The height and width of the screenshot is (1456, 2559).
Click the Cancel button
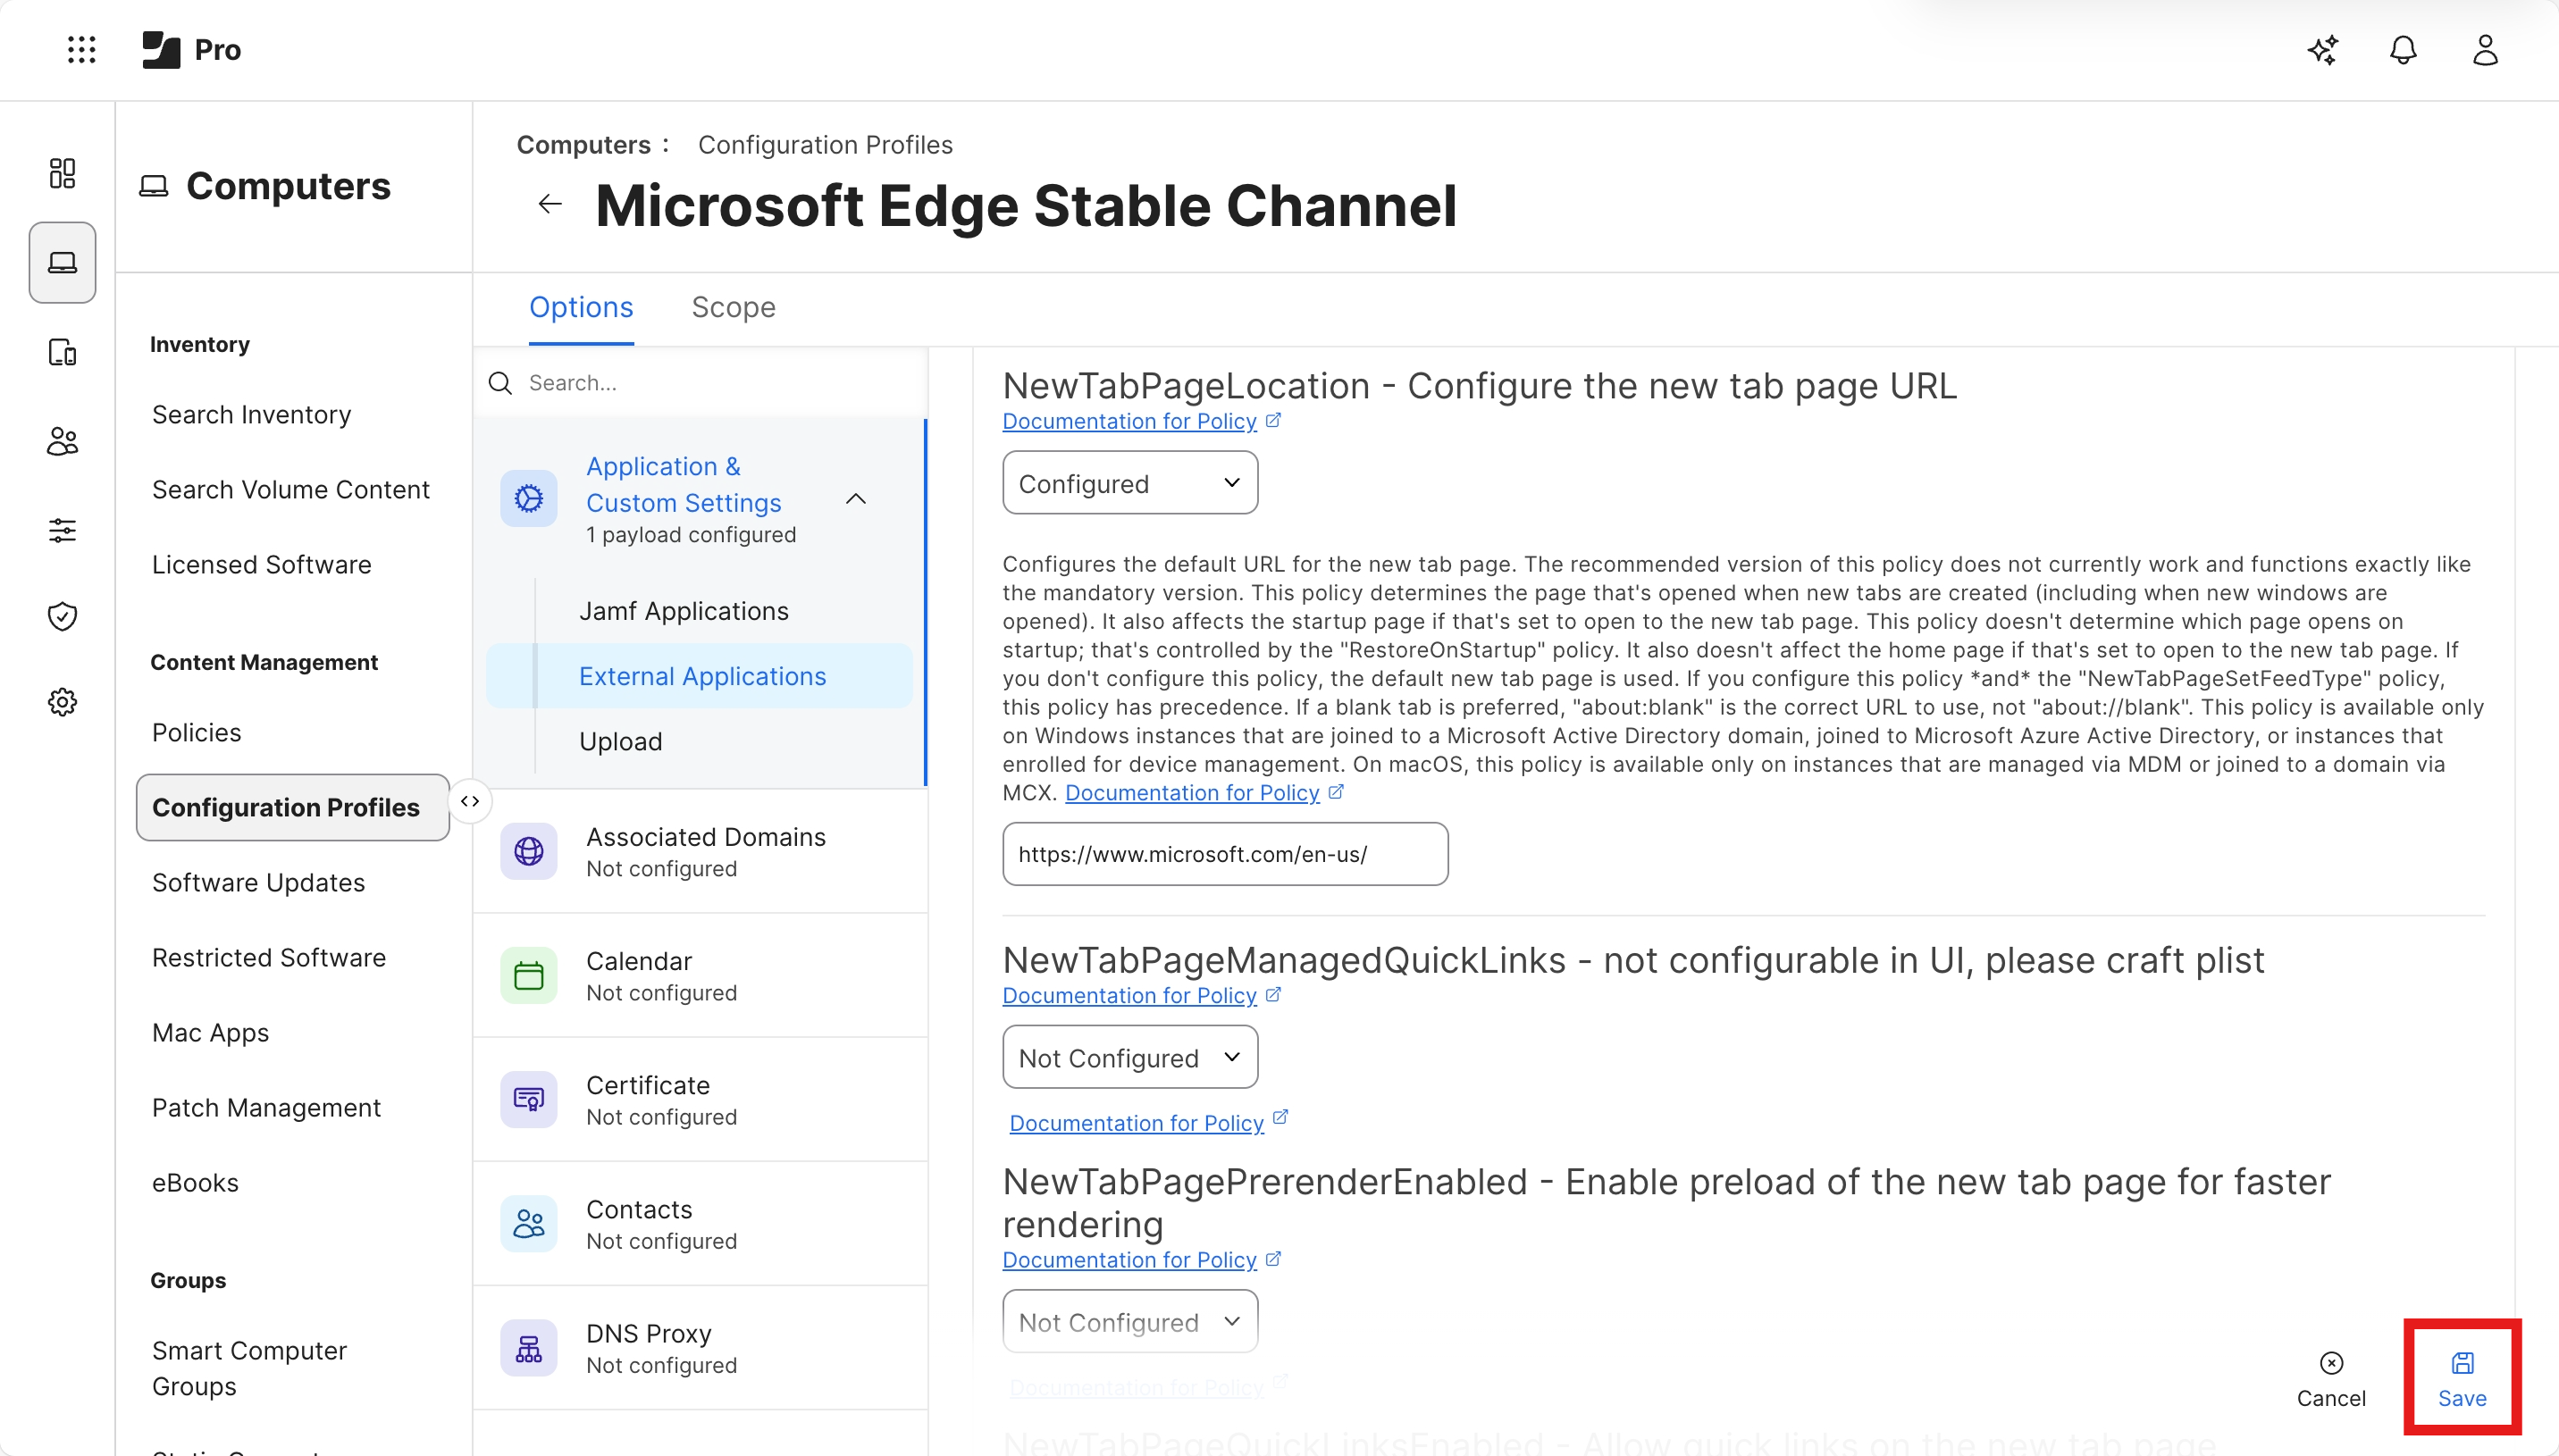click(x=2331, y=1380)
